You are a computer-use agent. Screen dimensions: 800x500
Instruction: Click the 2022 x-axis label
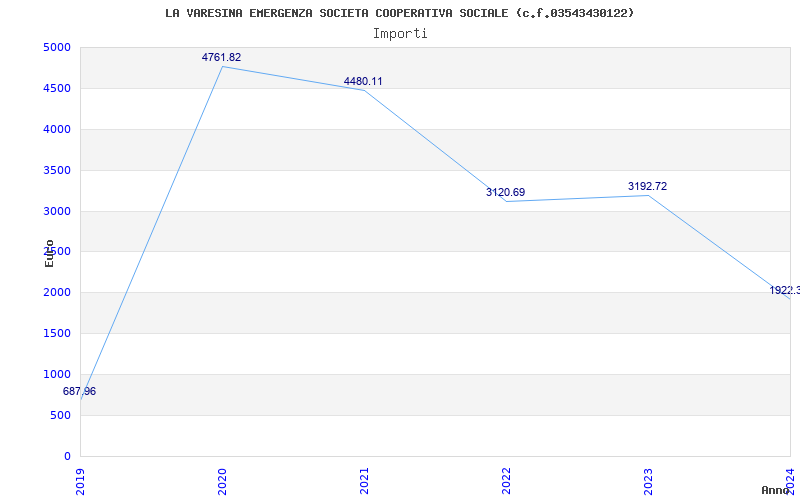point(506,481)
